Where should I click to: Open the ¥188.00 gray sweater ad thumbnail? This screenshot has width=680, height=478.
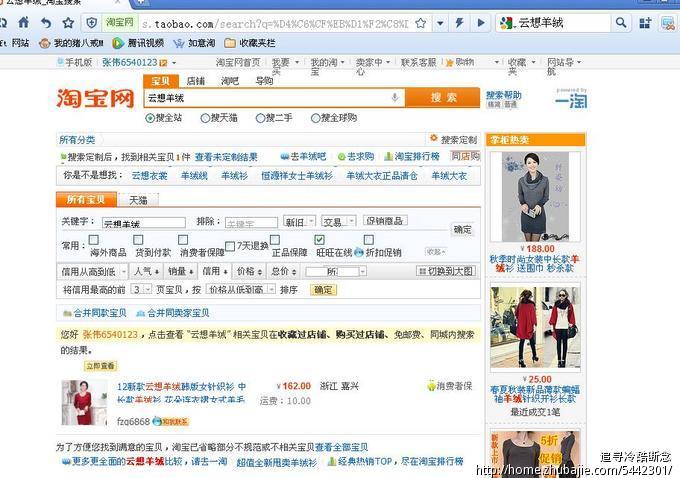click(x=535, y=196)
